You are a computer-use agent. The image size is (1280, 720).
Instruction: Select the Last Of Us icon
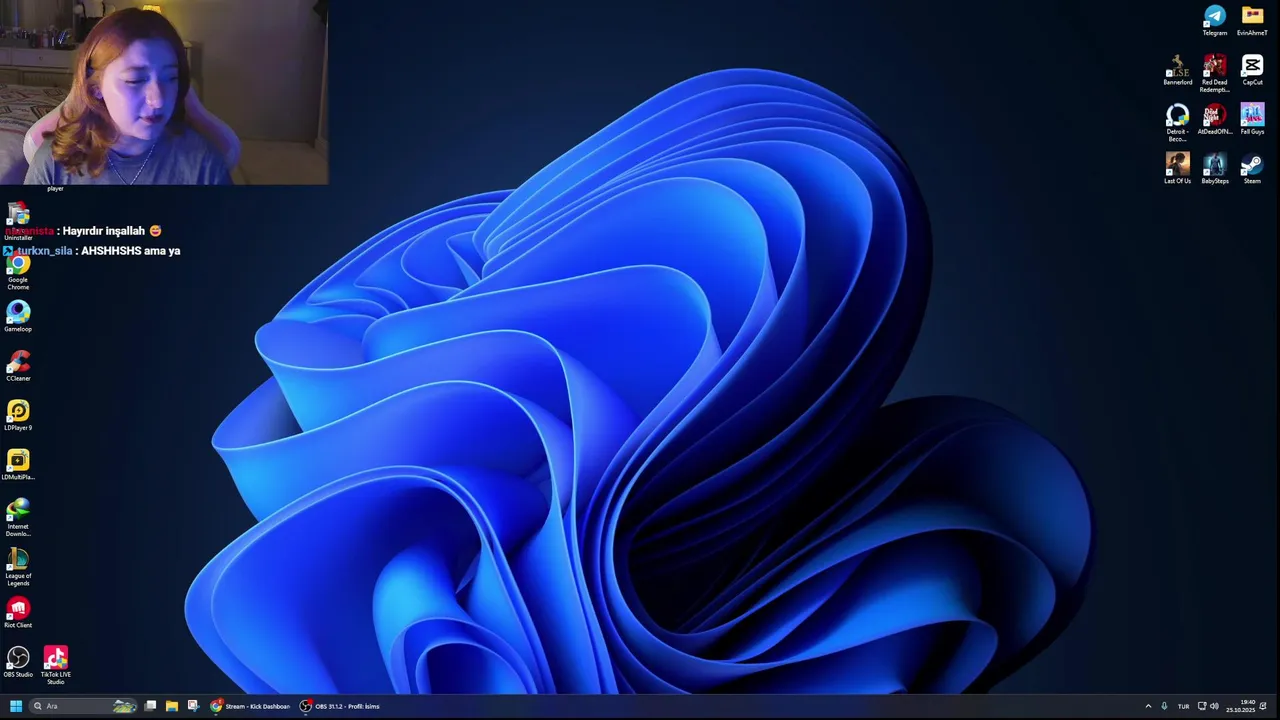coord(1177,168)
